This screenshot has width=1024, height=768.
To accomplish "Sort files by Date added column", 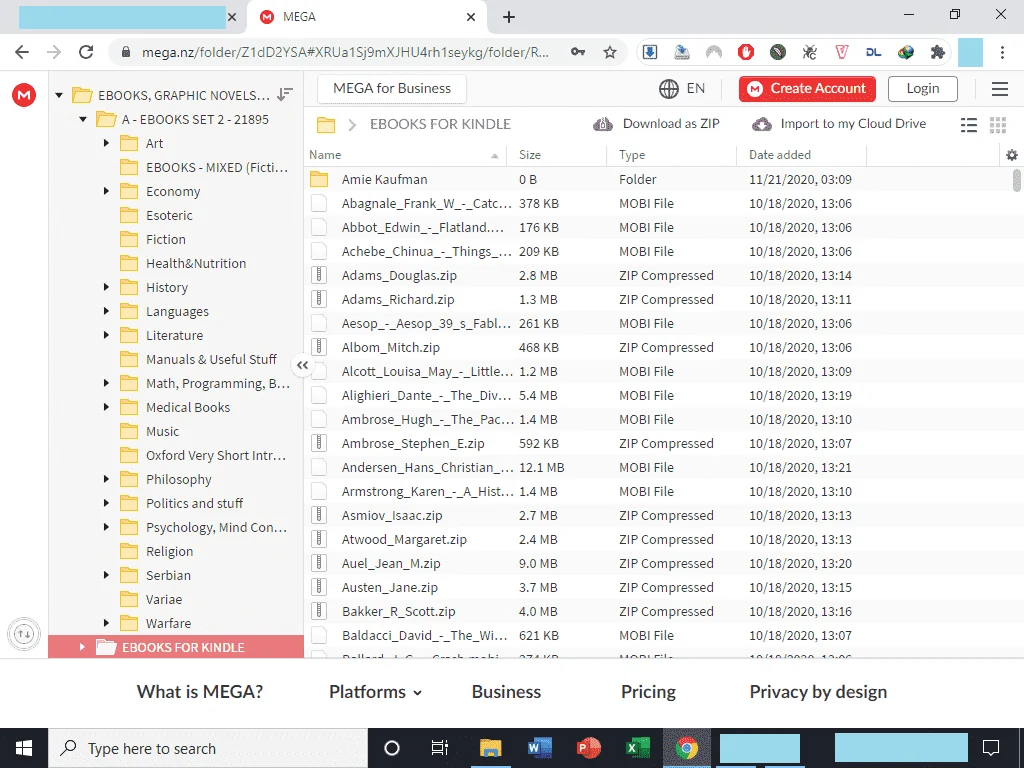I will 780,155.
